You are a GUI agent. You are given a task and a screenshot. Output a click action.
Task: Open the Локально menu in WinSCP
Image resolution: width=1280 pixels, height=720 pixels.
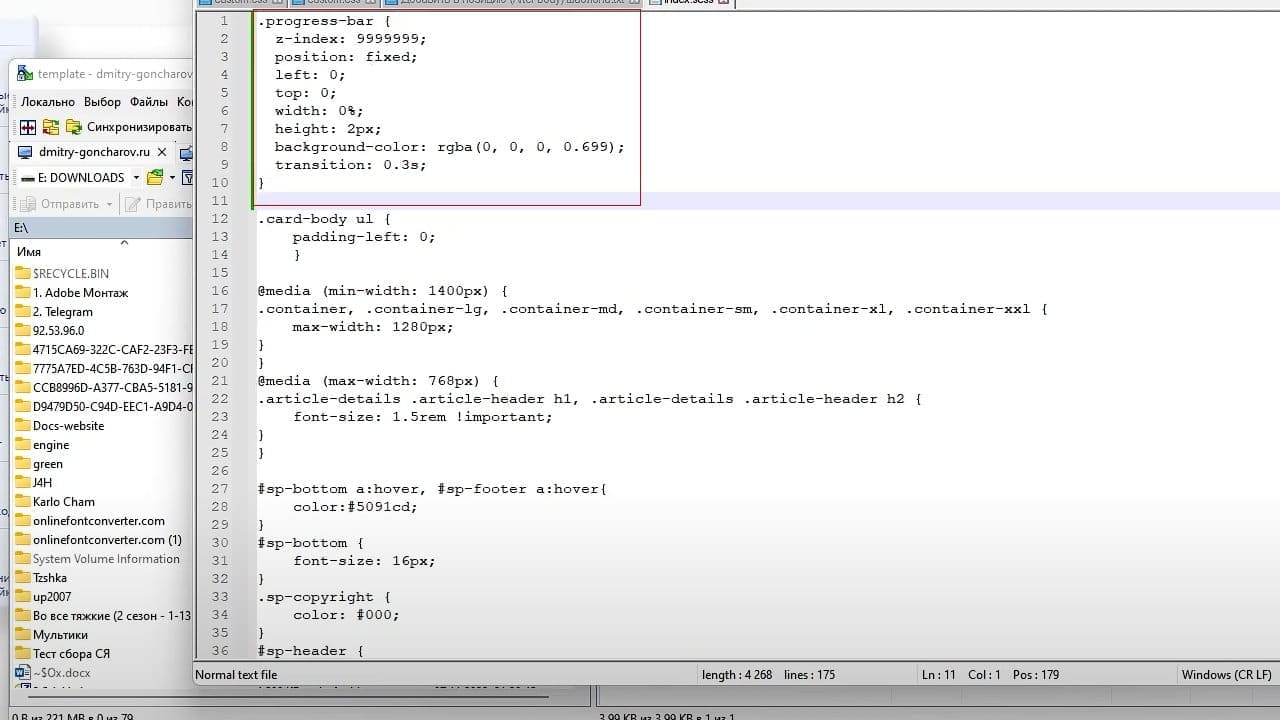(x=48, y=102)
